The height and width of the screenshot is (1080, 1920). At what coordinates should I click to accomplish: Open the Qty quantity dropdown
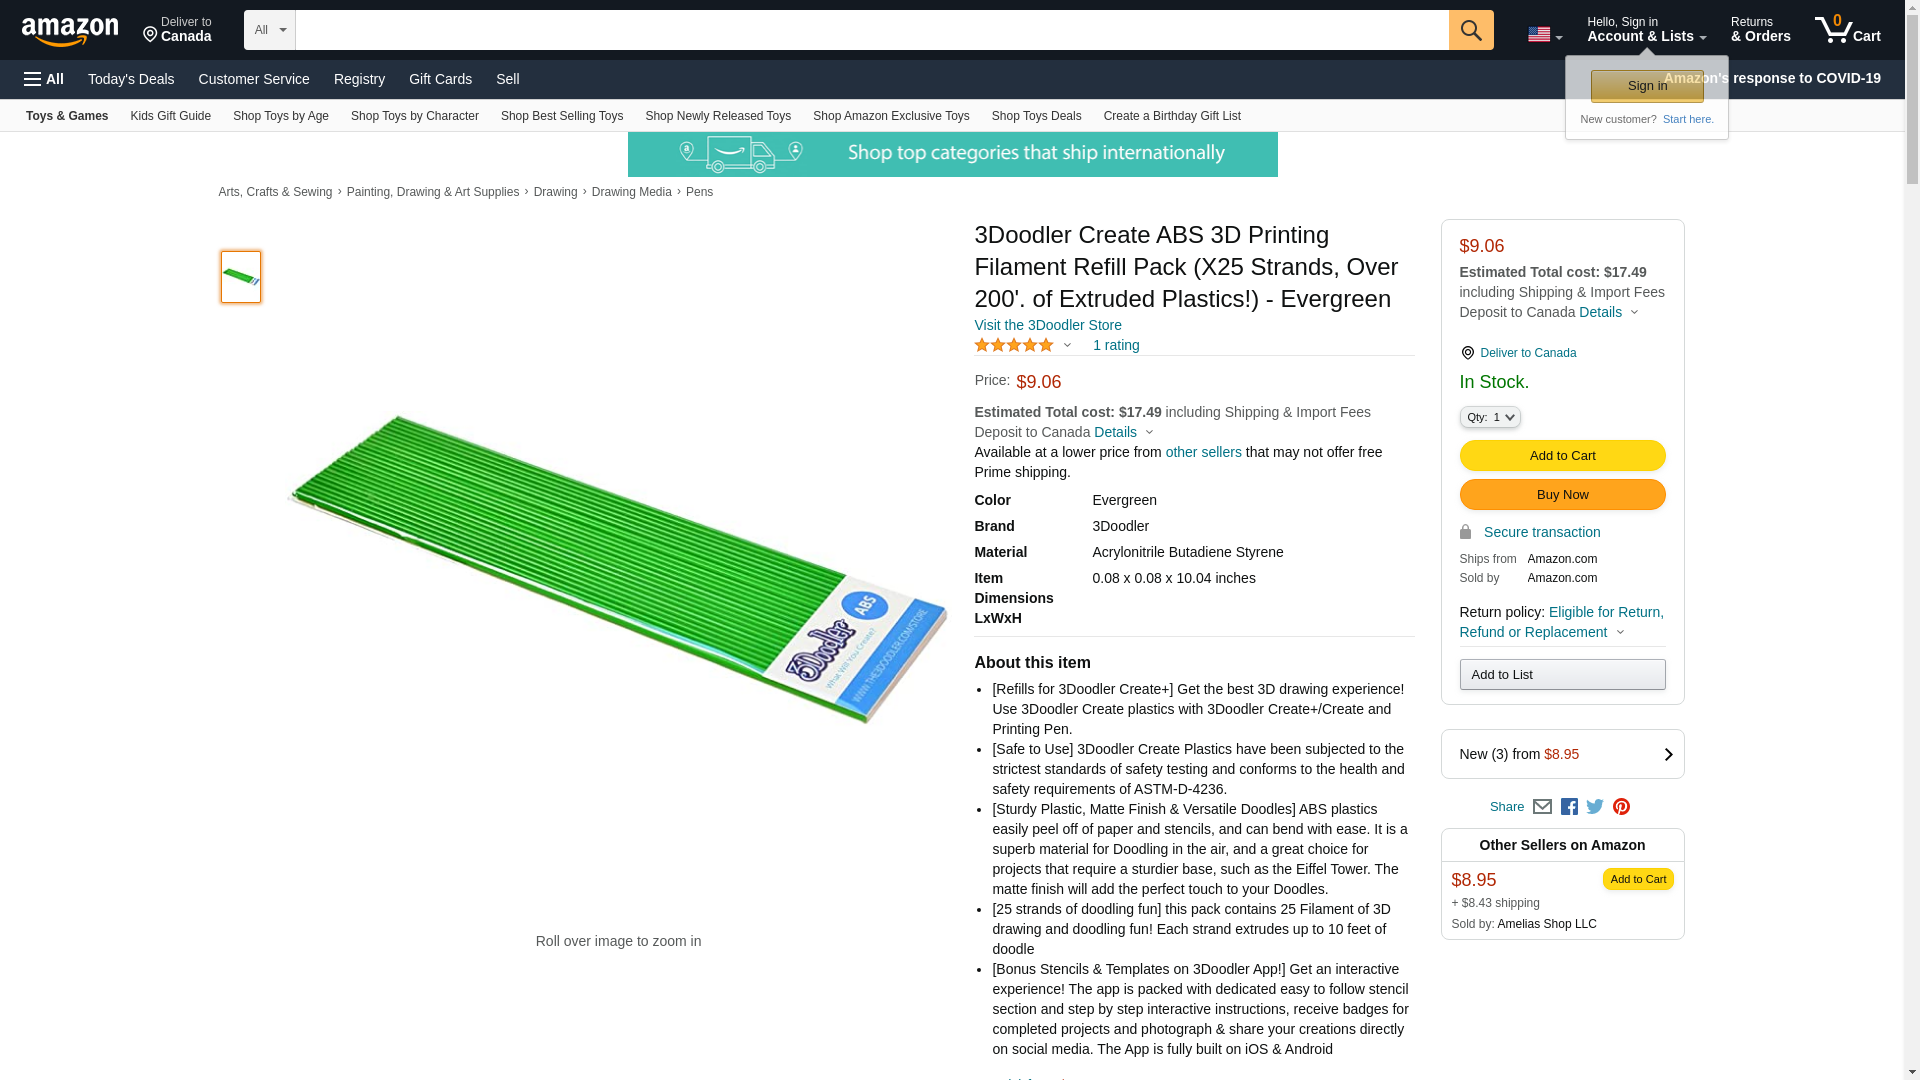coord(1489,417)
